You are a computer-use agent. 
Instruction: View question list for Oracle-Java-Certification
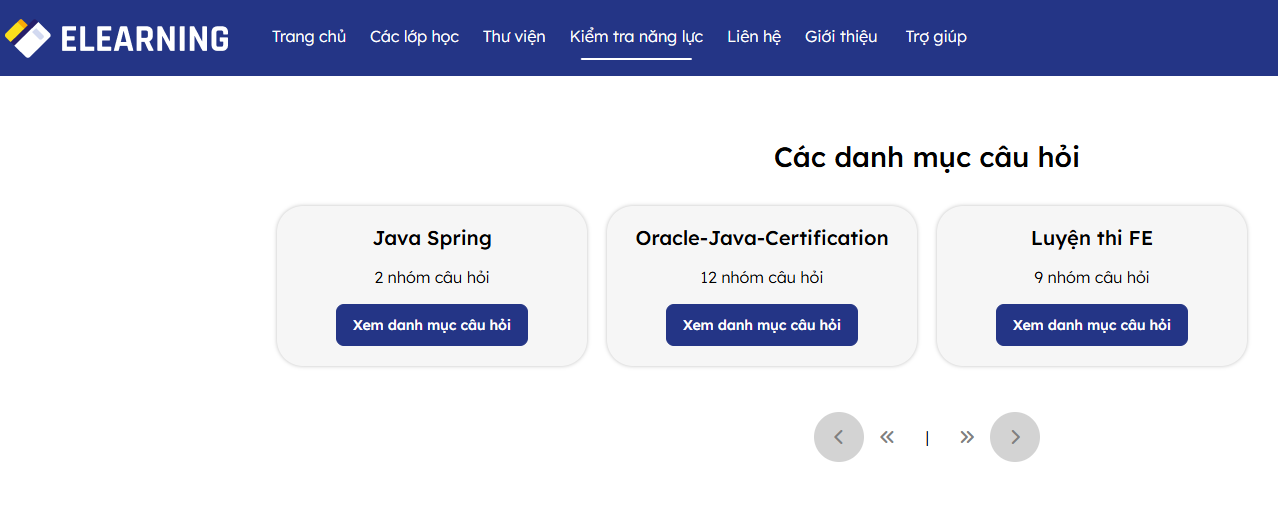tap(762, 325)
